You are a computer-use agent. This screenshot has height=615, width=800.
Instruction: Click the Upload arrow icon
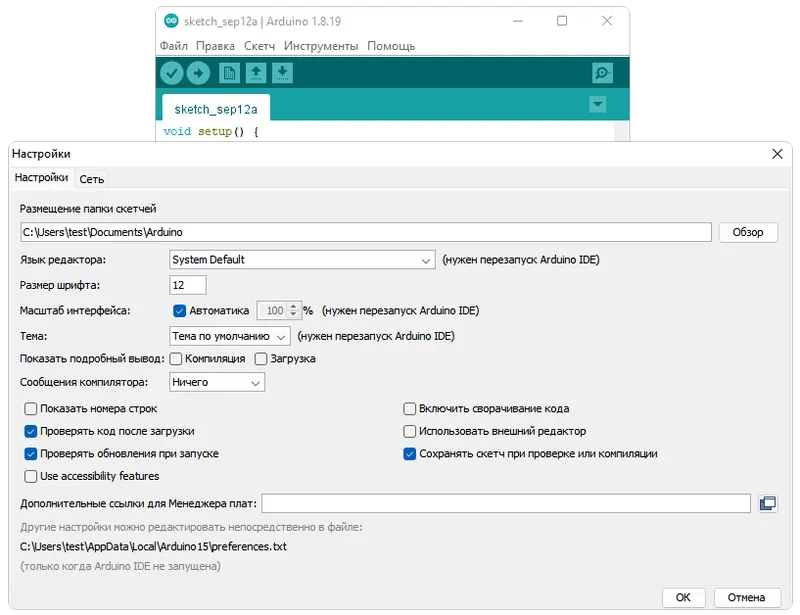(x=199, y=71)
